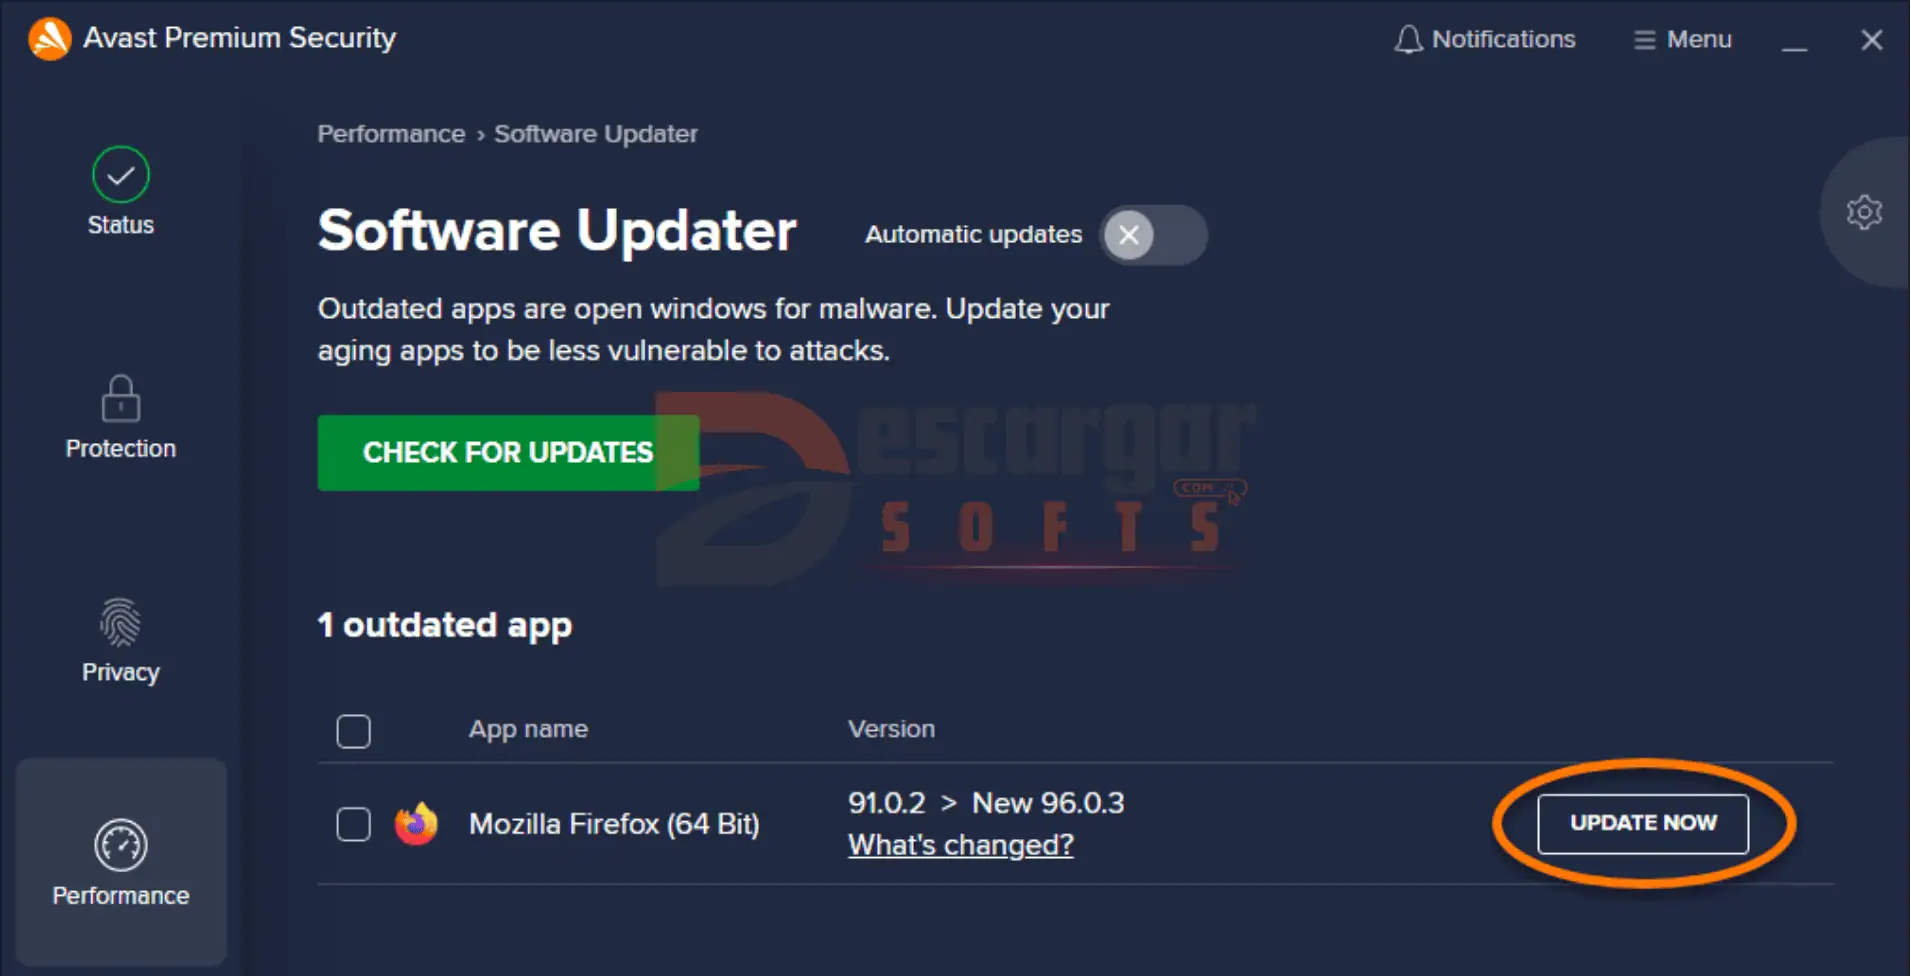Minimize the Avast window

pyautogui.click(x=1795, y=40)
